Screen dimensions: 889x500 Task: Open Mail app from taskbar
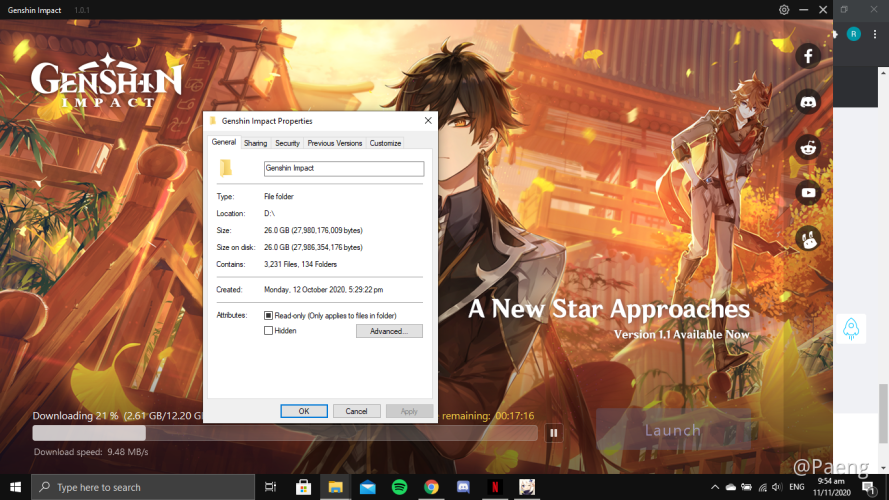tap(367, 487)
